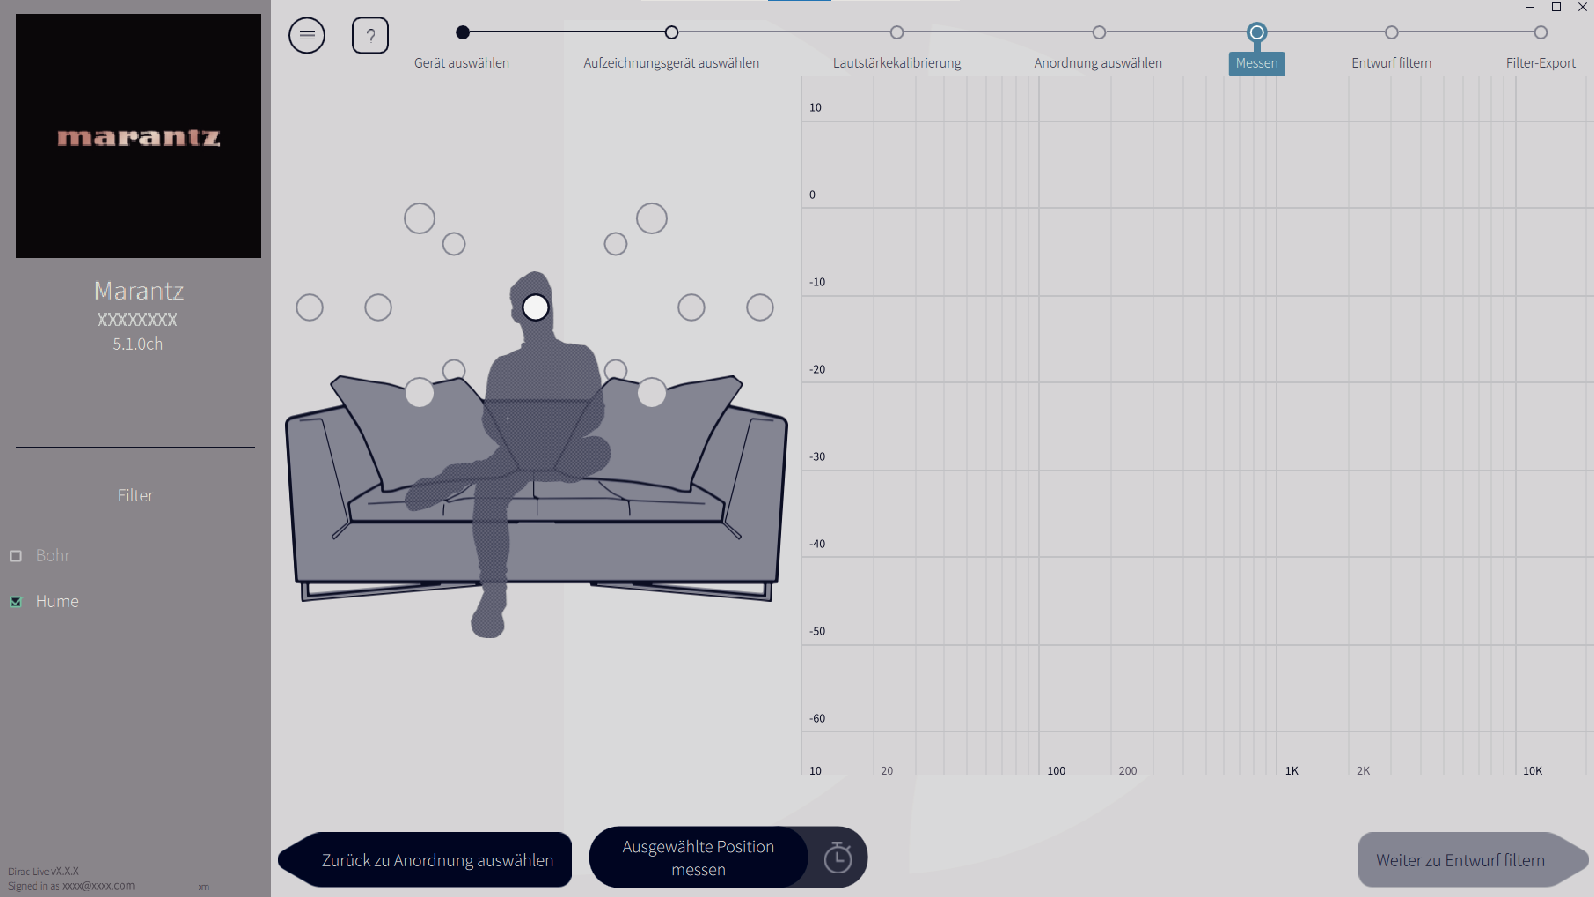Select the large upper-left microphone position circle
Image resolution: width=1594 pixels, height=897 pixels.
(x=420, y=218)
